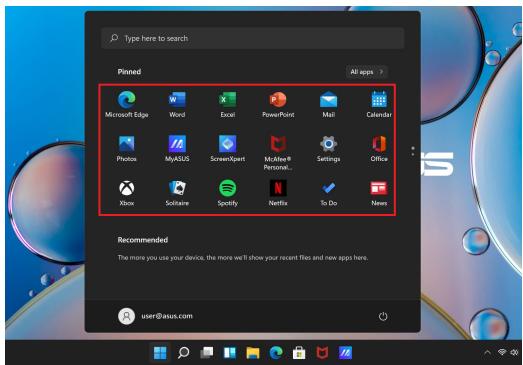Open MyASUS from pinned apps
The width and height of the screenshot is (523, 365).
177,148
